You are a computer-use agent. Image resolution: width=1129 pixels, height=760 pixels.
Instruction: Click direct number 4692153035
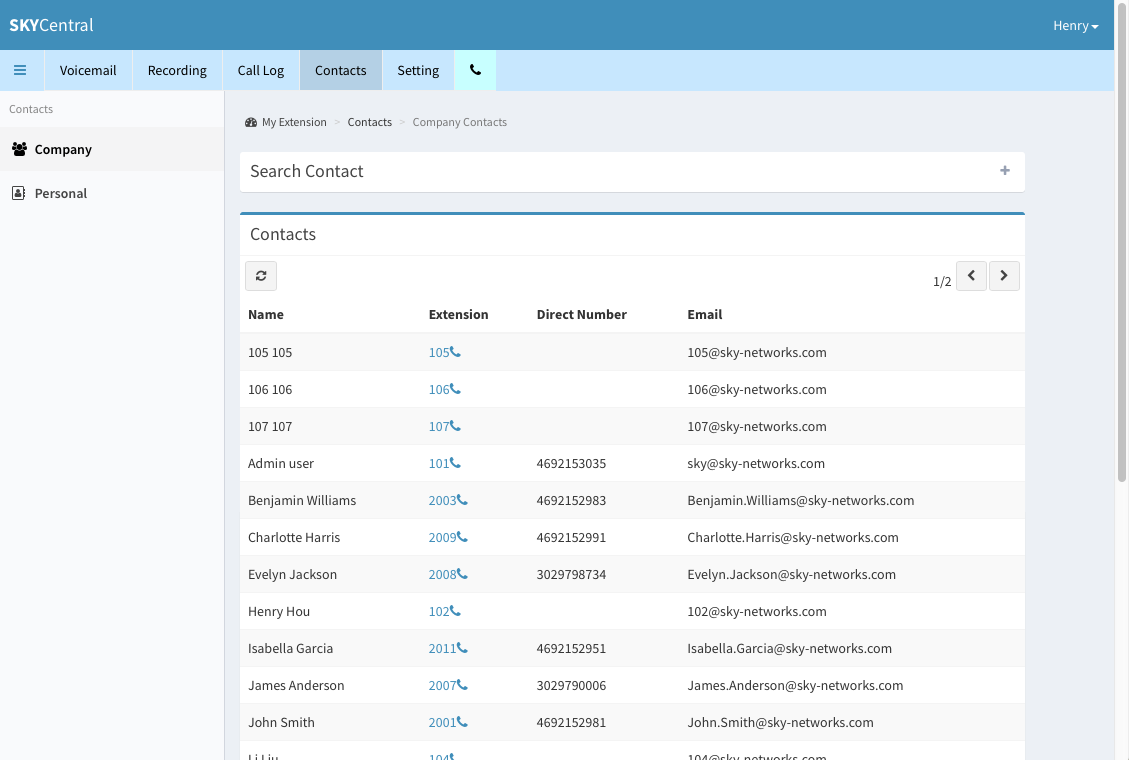pos(571,463)
